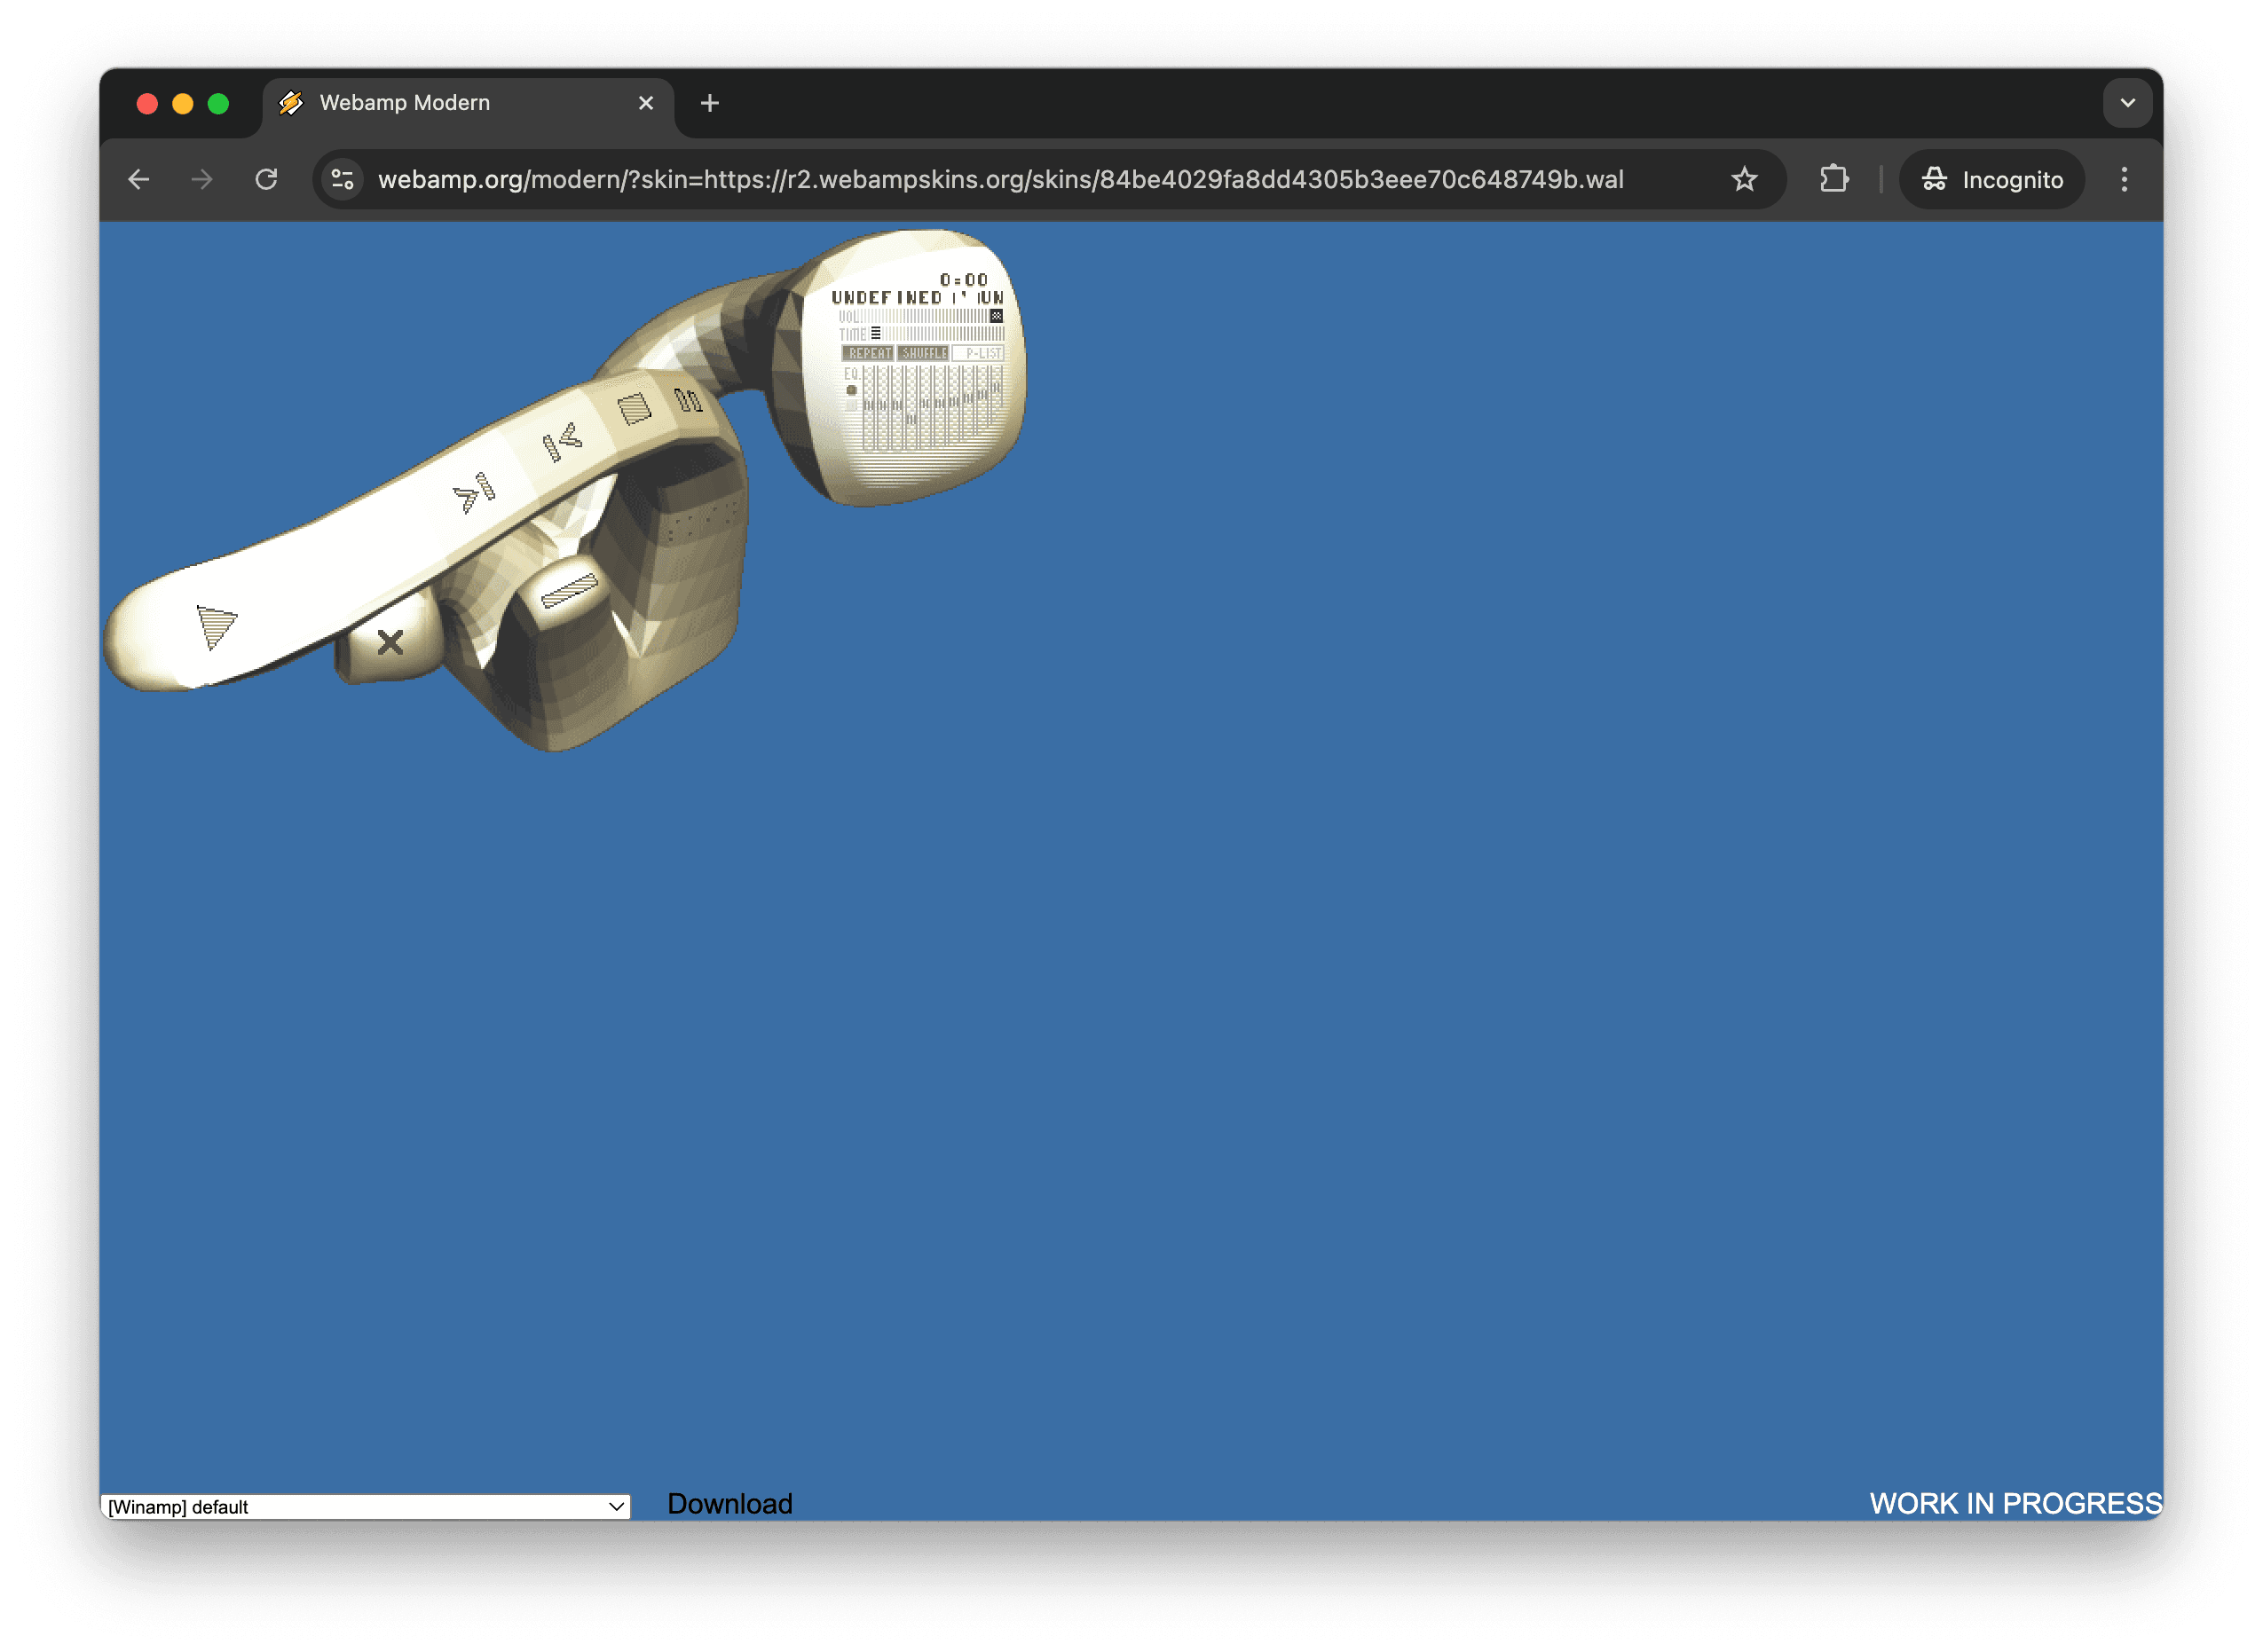Open the browser tab overview chevron
2263x1652 pixels.
2128,102
